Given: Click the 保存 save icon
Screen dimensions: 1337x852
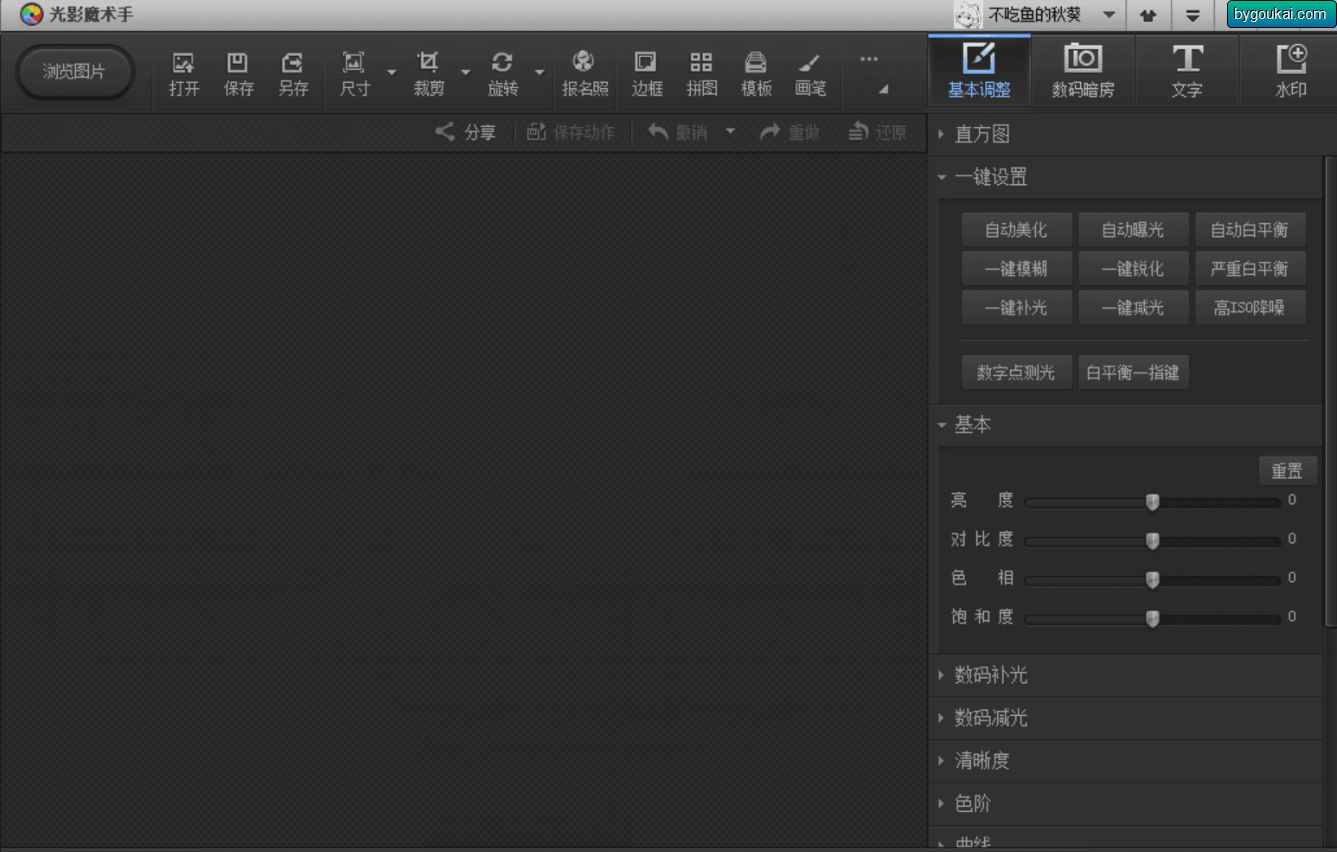Looking at the screenshot, I should click(238, 75).
